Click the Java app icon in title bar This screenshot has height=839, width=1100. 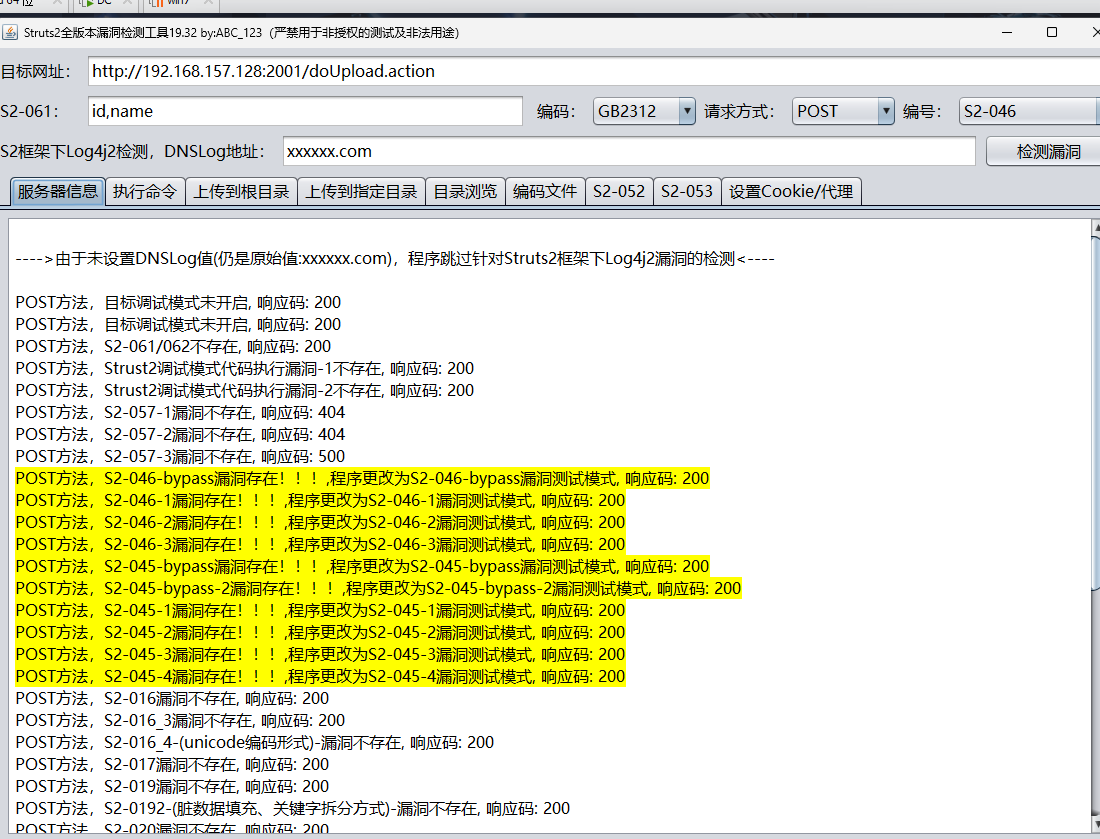pos(10,32)
